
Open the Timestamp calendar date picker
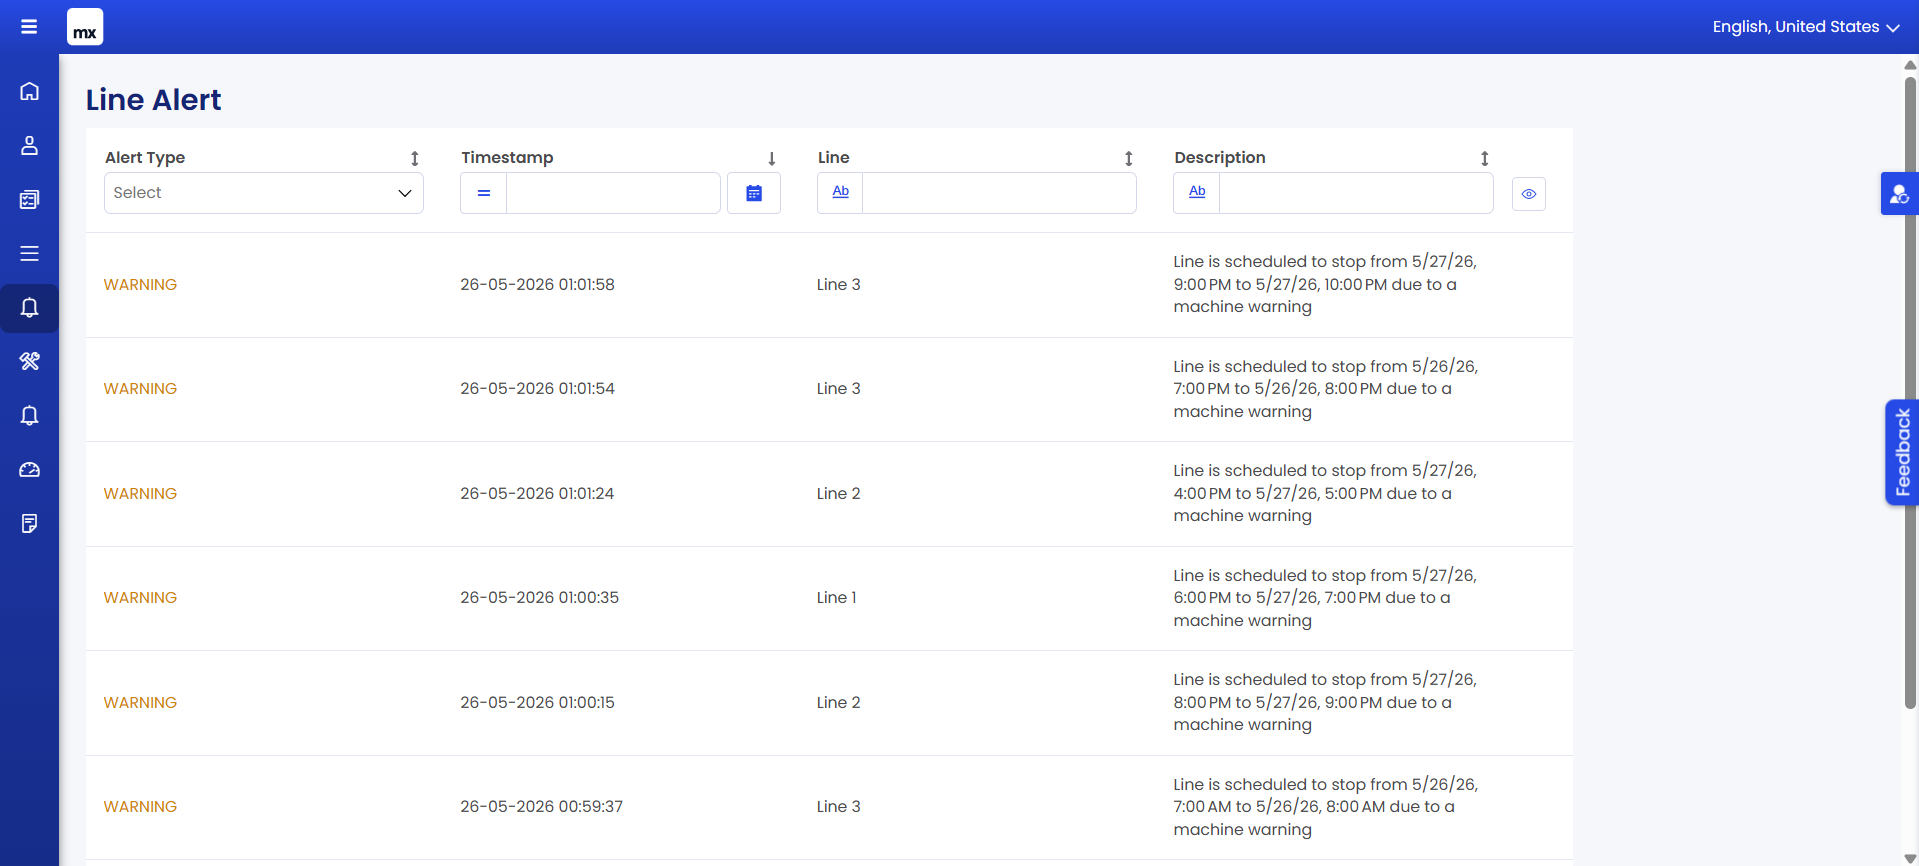(754, 193)
